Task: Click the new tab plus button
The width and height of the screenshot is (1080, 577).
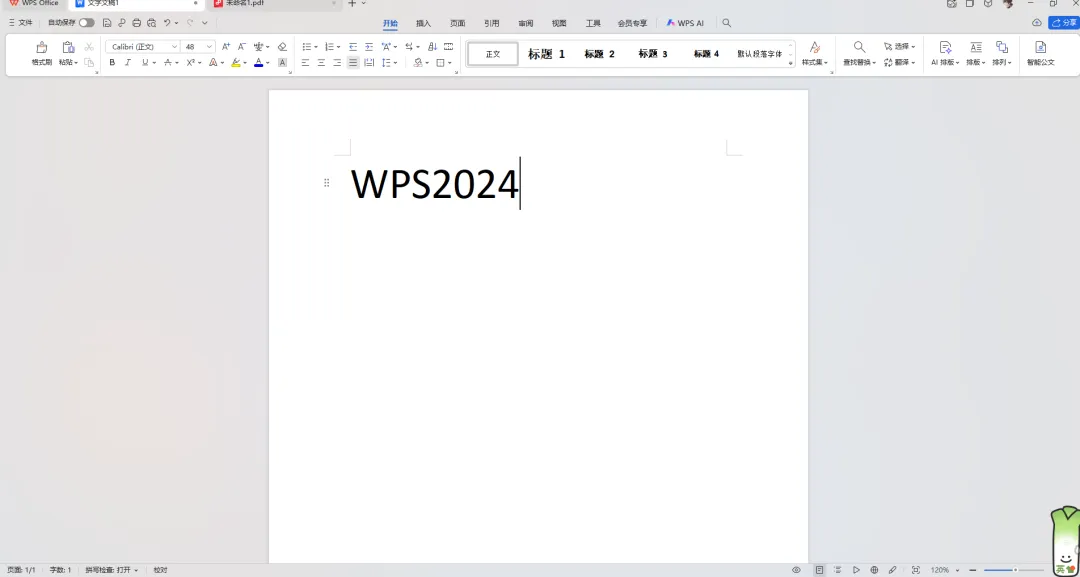Action: 352,3
